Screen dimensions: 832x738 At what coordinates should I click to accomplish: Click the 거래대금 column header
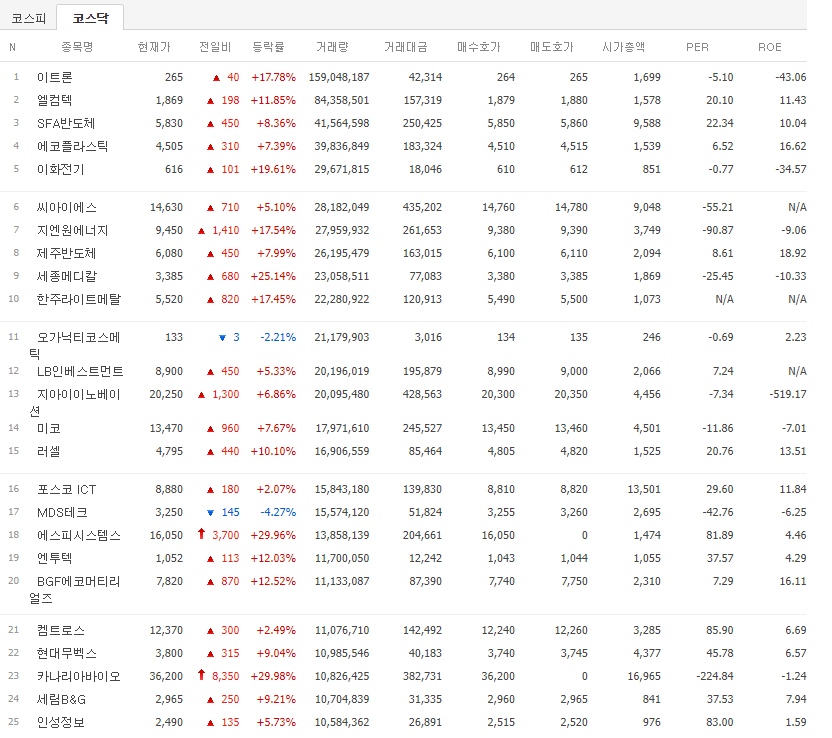point(405,47)
